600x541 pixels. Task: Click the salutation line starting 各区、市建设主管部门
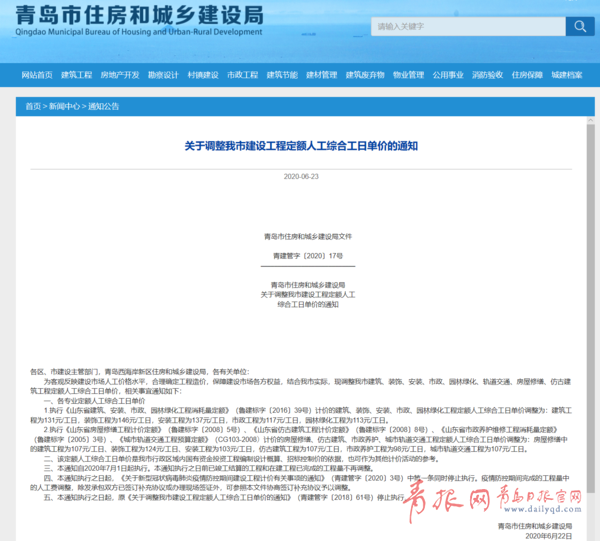140,372
